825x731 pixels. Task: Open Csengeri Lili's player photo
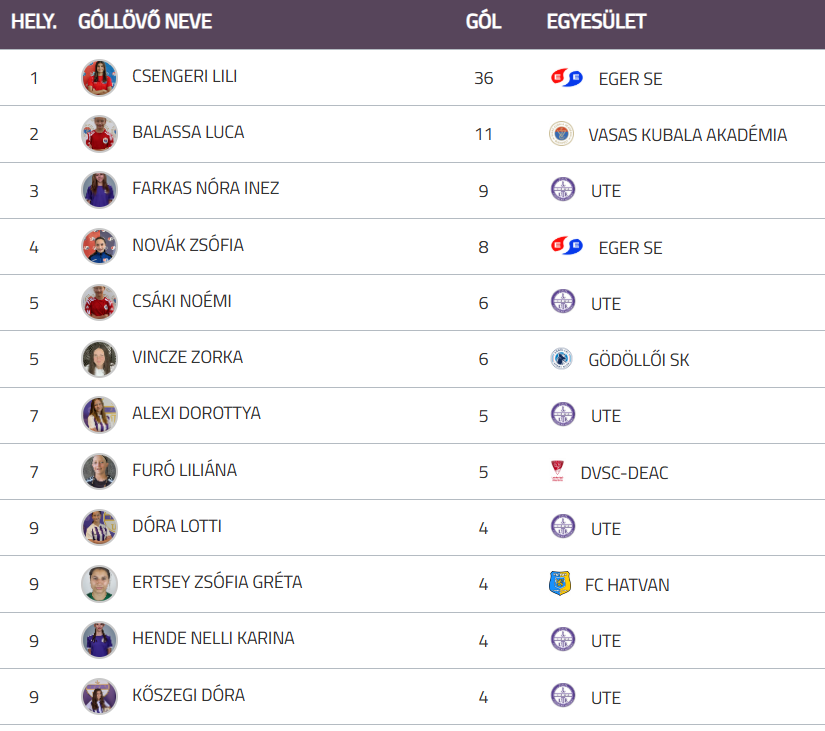(x=99, y=78)
